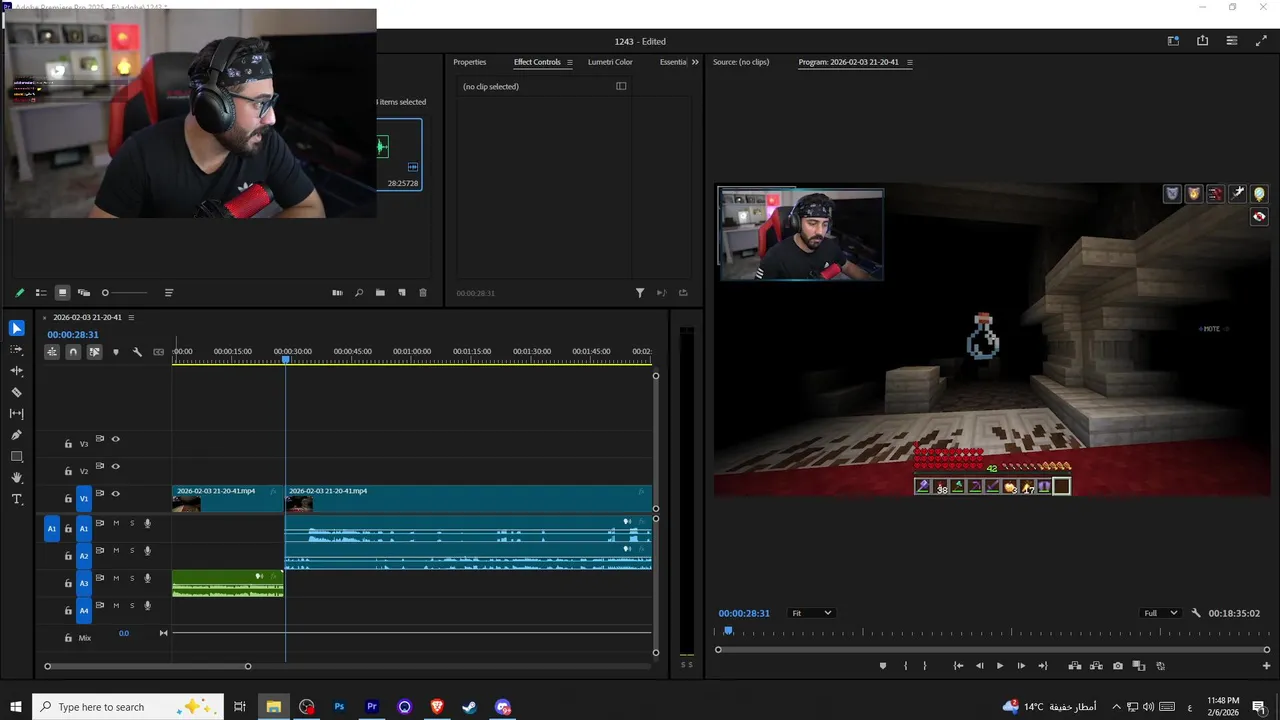Select the Pen tool in timeline toolbar
The height and width of the screenshot is (720, 1280).
17,435
